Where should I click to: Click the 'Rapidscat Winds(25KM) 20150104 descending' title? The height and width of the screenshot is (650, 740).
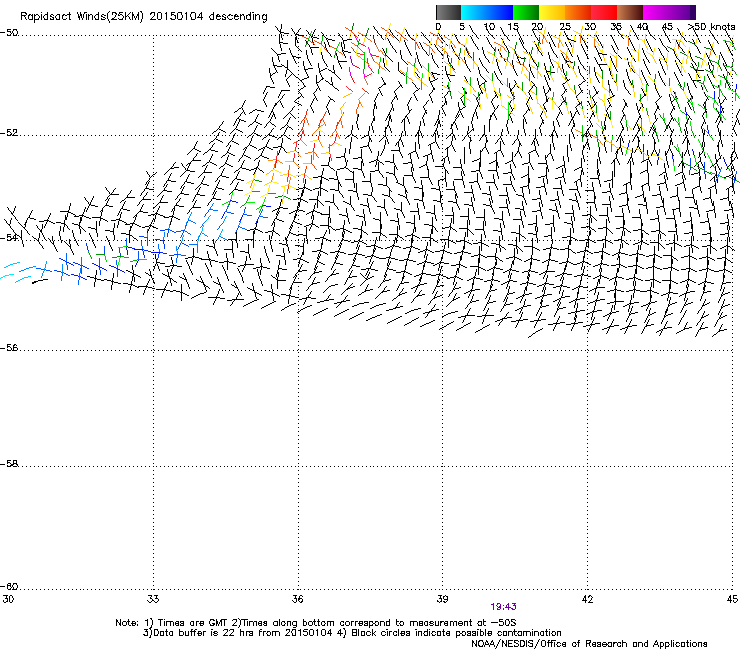pyautogui.click(x=143, y=17)
